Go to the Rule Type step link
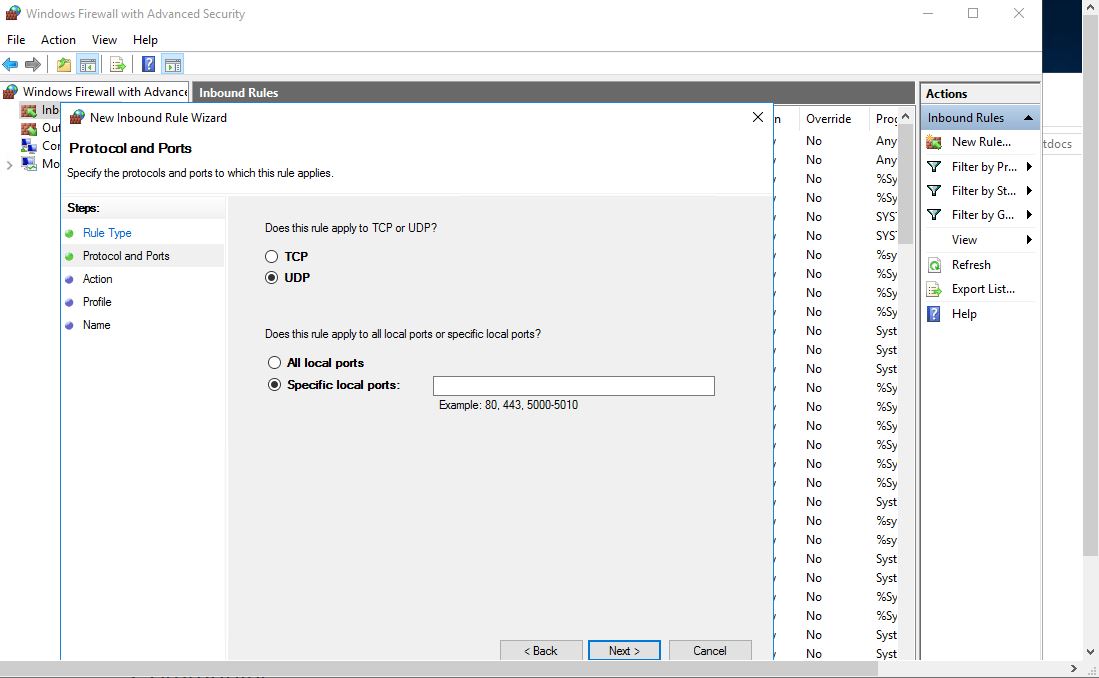Image resolution: width=1099 pixels, height=678 pixels. (107, 233)
